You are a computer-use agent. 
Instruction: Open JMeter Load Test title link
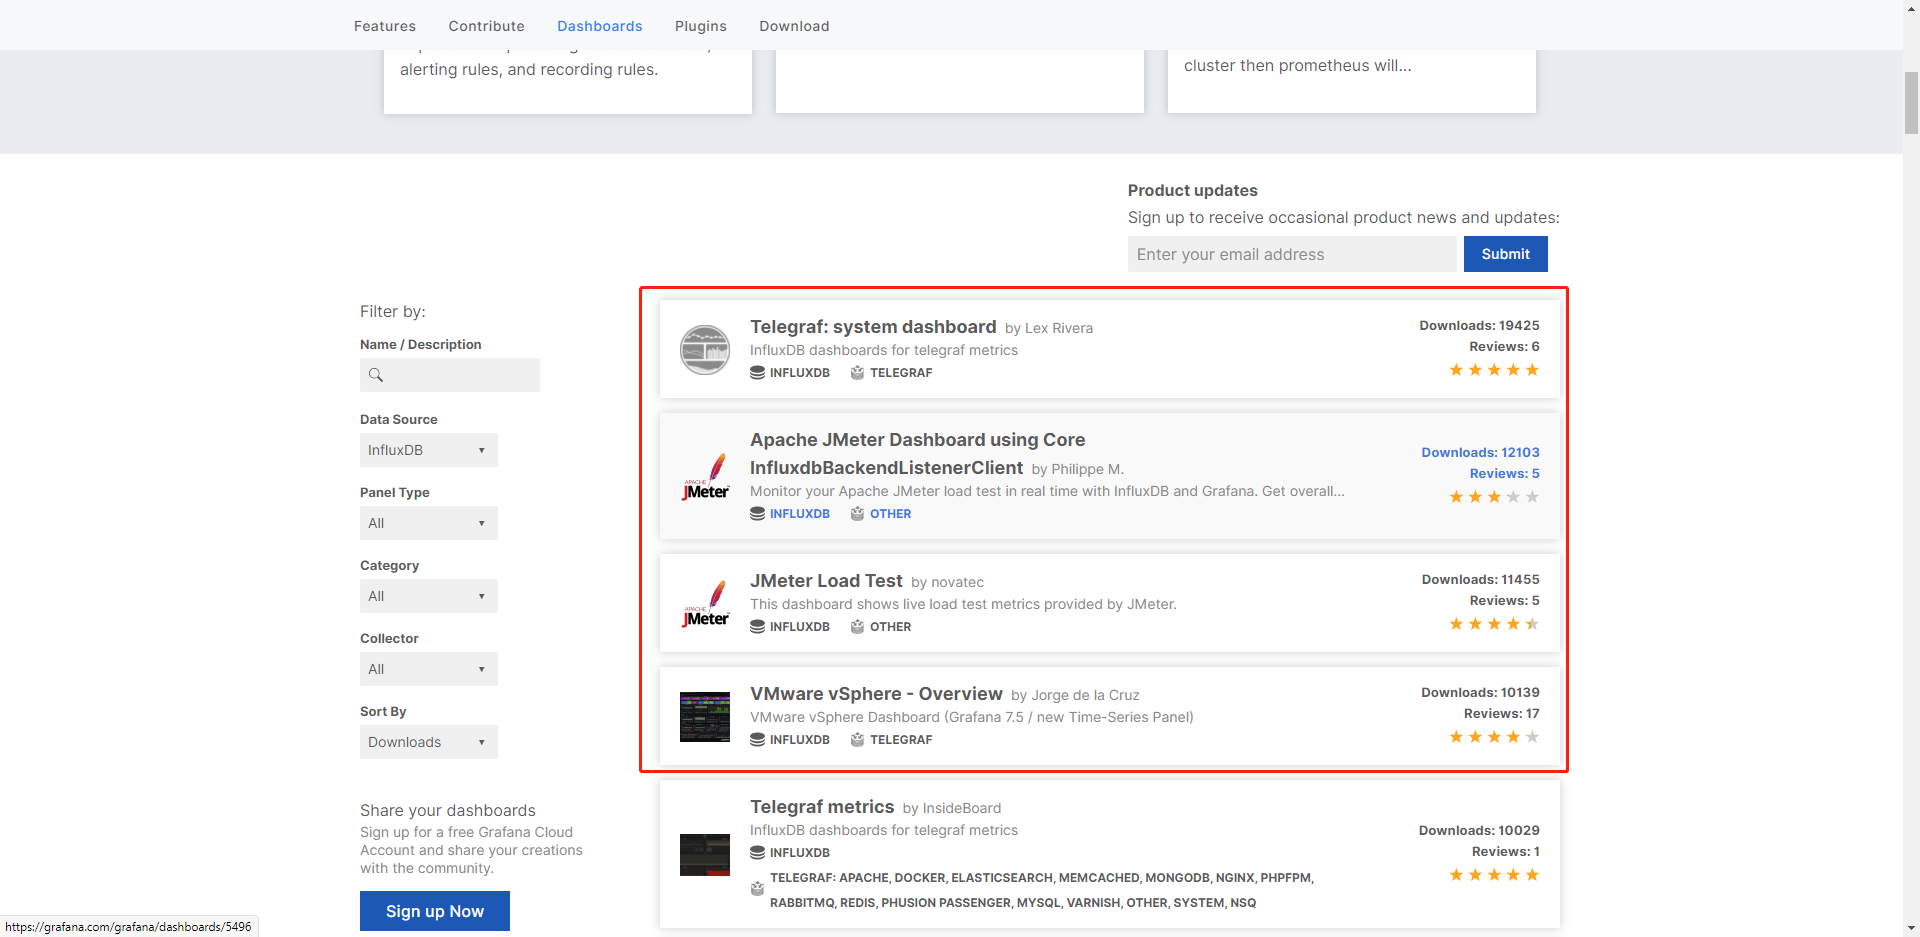pos(826,581)
